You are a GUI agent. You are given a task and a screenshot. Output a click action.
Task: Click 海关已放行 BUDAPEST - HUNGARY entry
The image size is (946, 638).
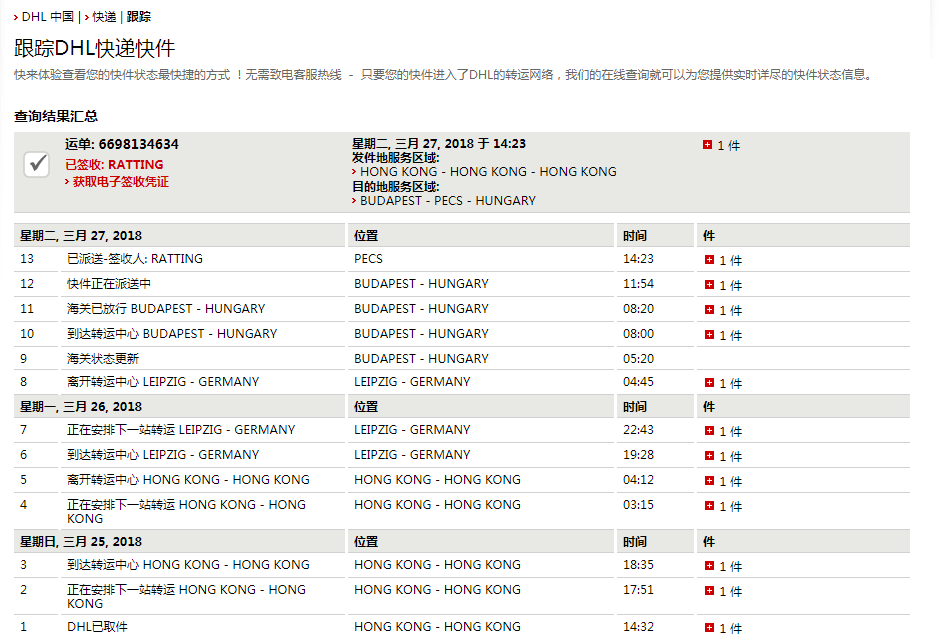pyautogui.click(x=166, y=308)
